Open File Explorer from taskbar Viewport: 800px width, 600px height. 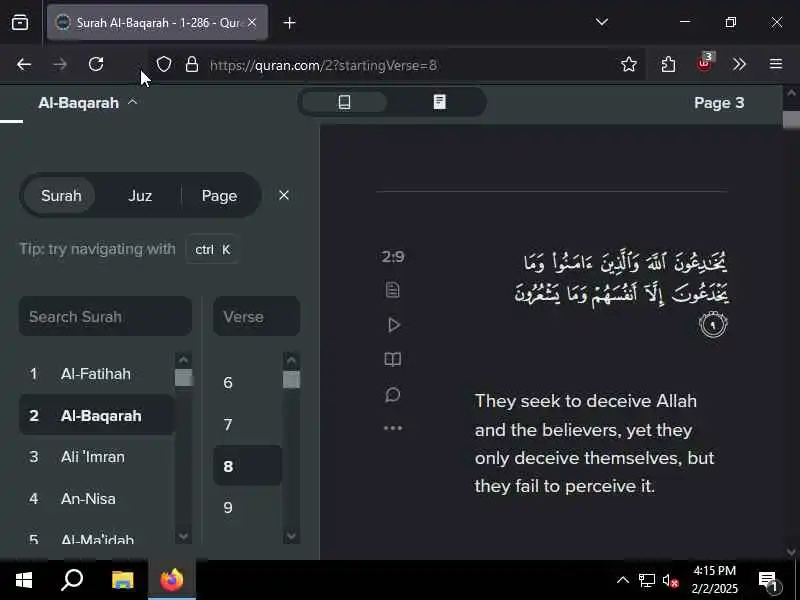click(122, 580)
